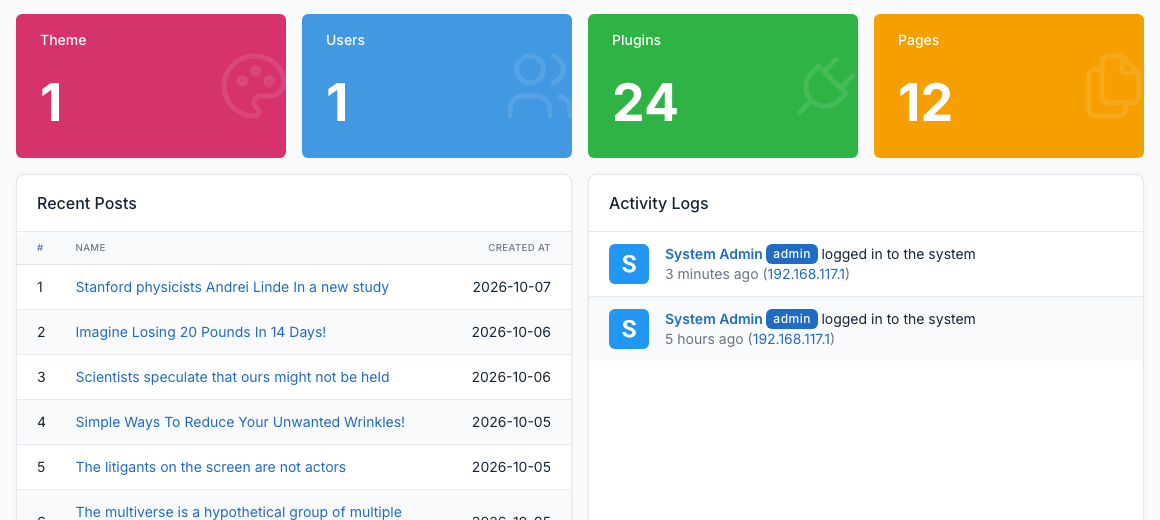Click the created date of 'The litigants' row
The width and height of the screenshot is (1160, 520).
[511, 467]
